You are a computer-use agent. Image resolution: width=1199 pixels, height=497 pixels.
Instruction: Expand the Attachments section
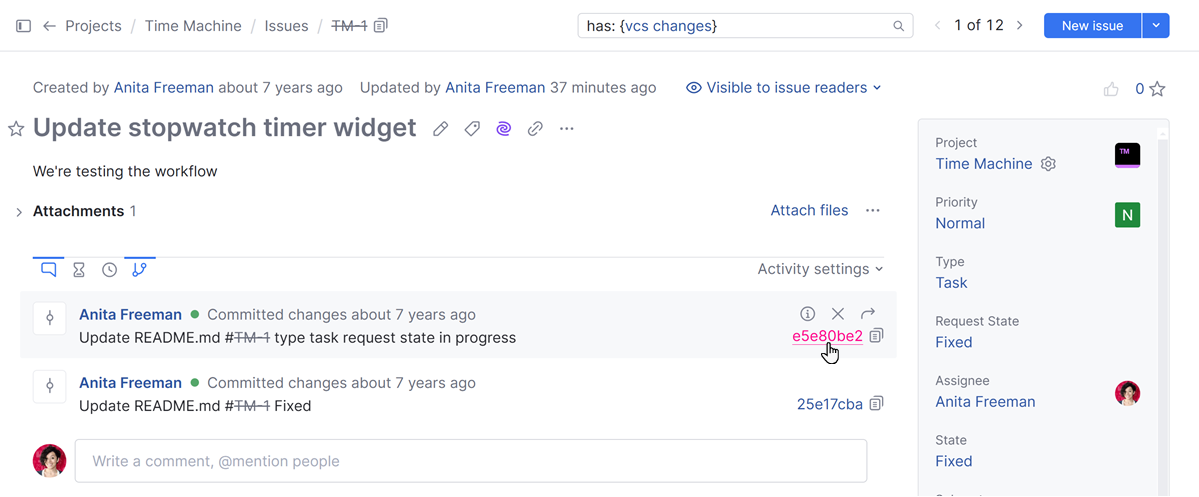point(19,212)
